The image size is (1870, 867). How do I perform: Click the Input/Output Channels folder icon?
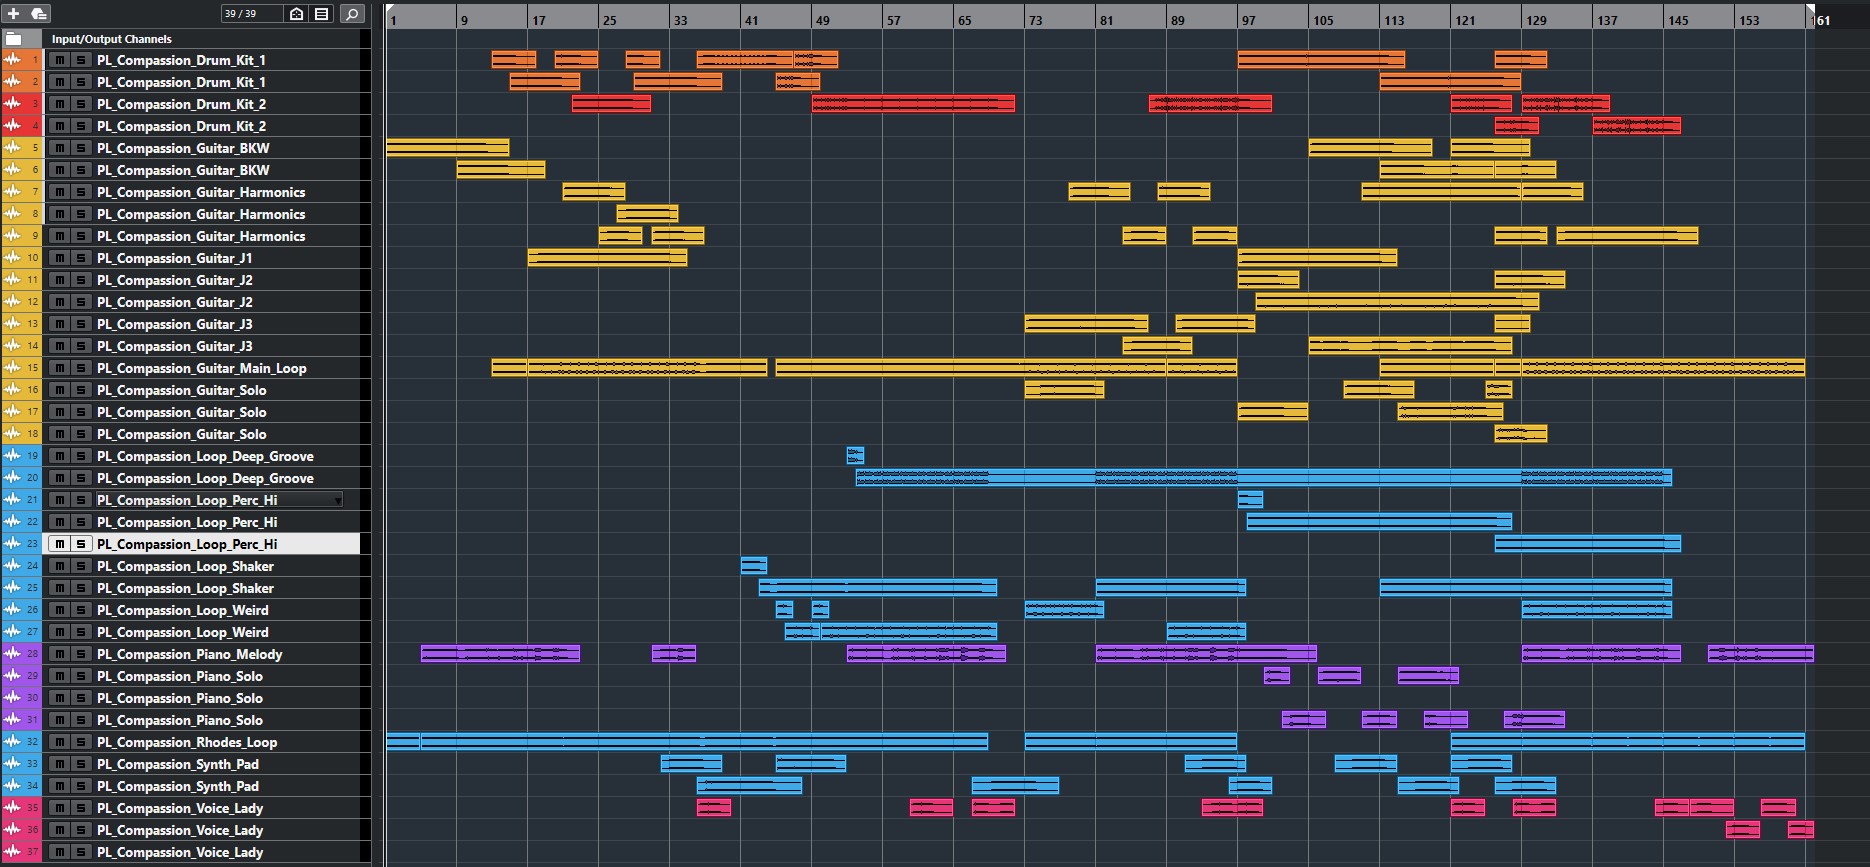14,39
